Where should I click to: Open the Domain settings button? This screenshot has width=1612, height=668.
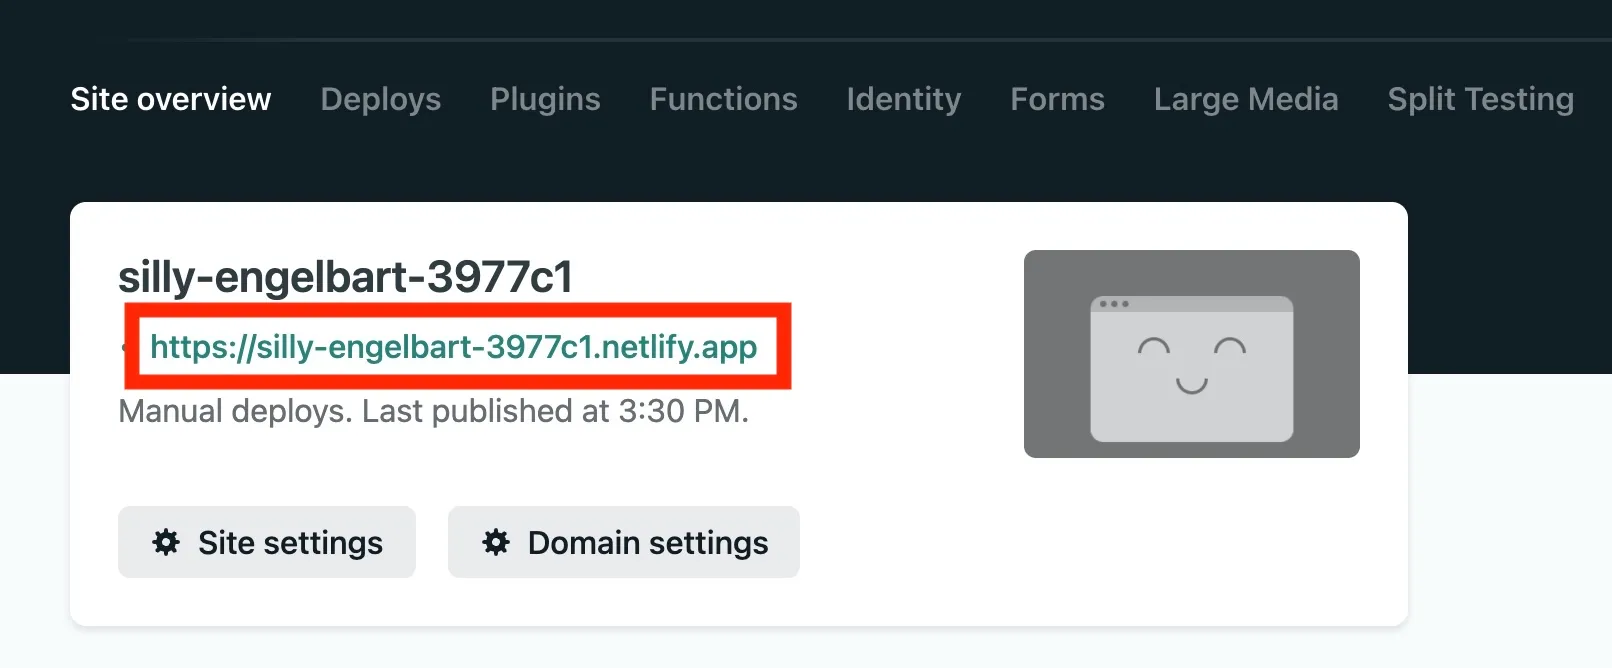click(x=624, y=542)
